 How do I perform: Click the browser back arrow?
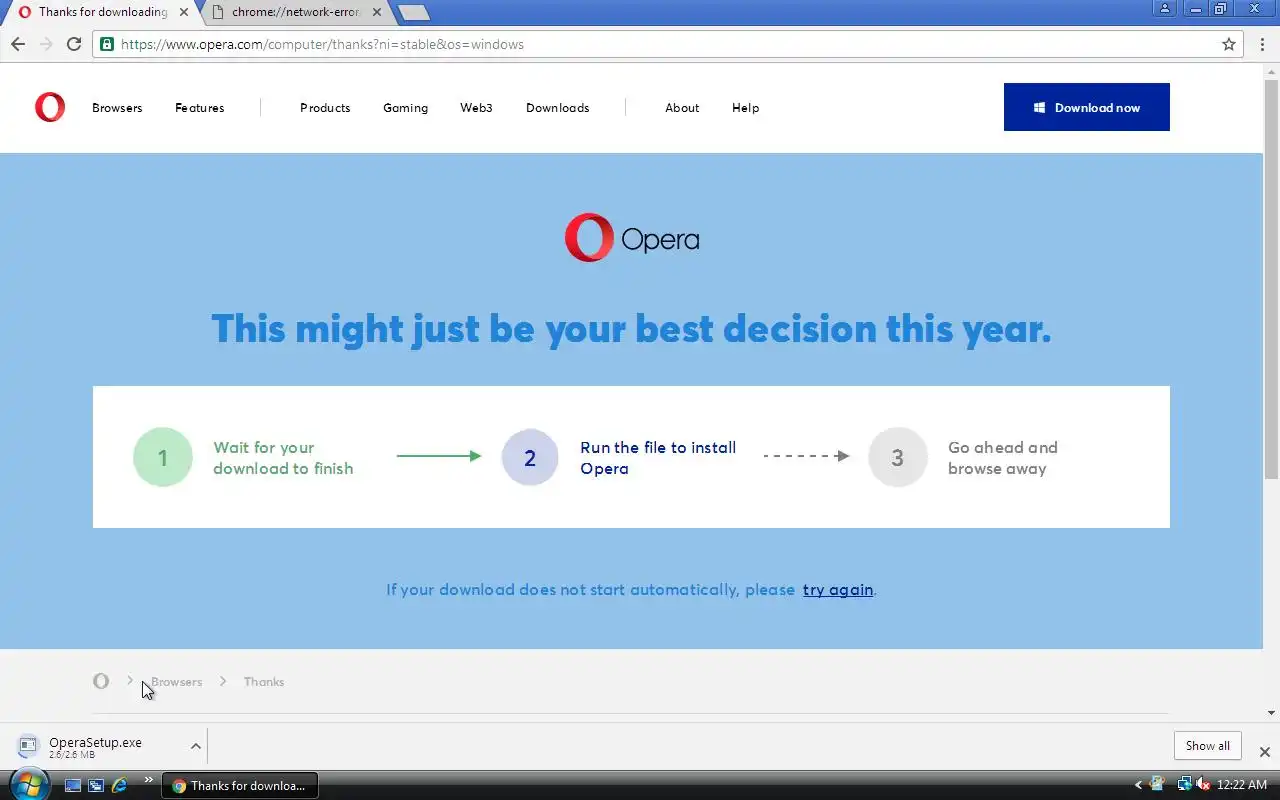point(18,44)
